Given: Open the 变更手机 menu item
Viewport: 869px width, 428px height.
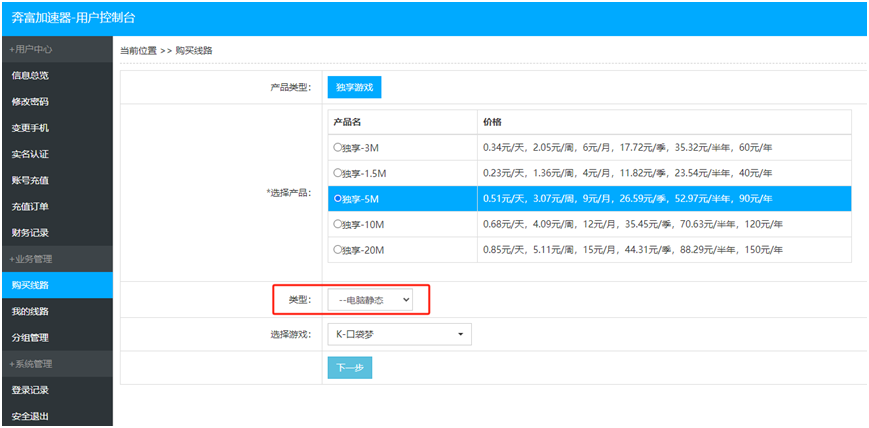Looking at the screenshot, I should click(30, 128).
